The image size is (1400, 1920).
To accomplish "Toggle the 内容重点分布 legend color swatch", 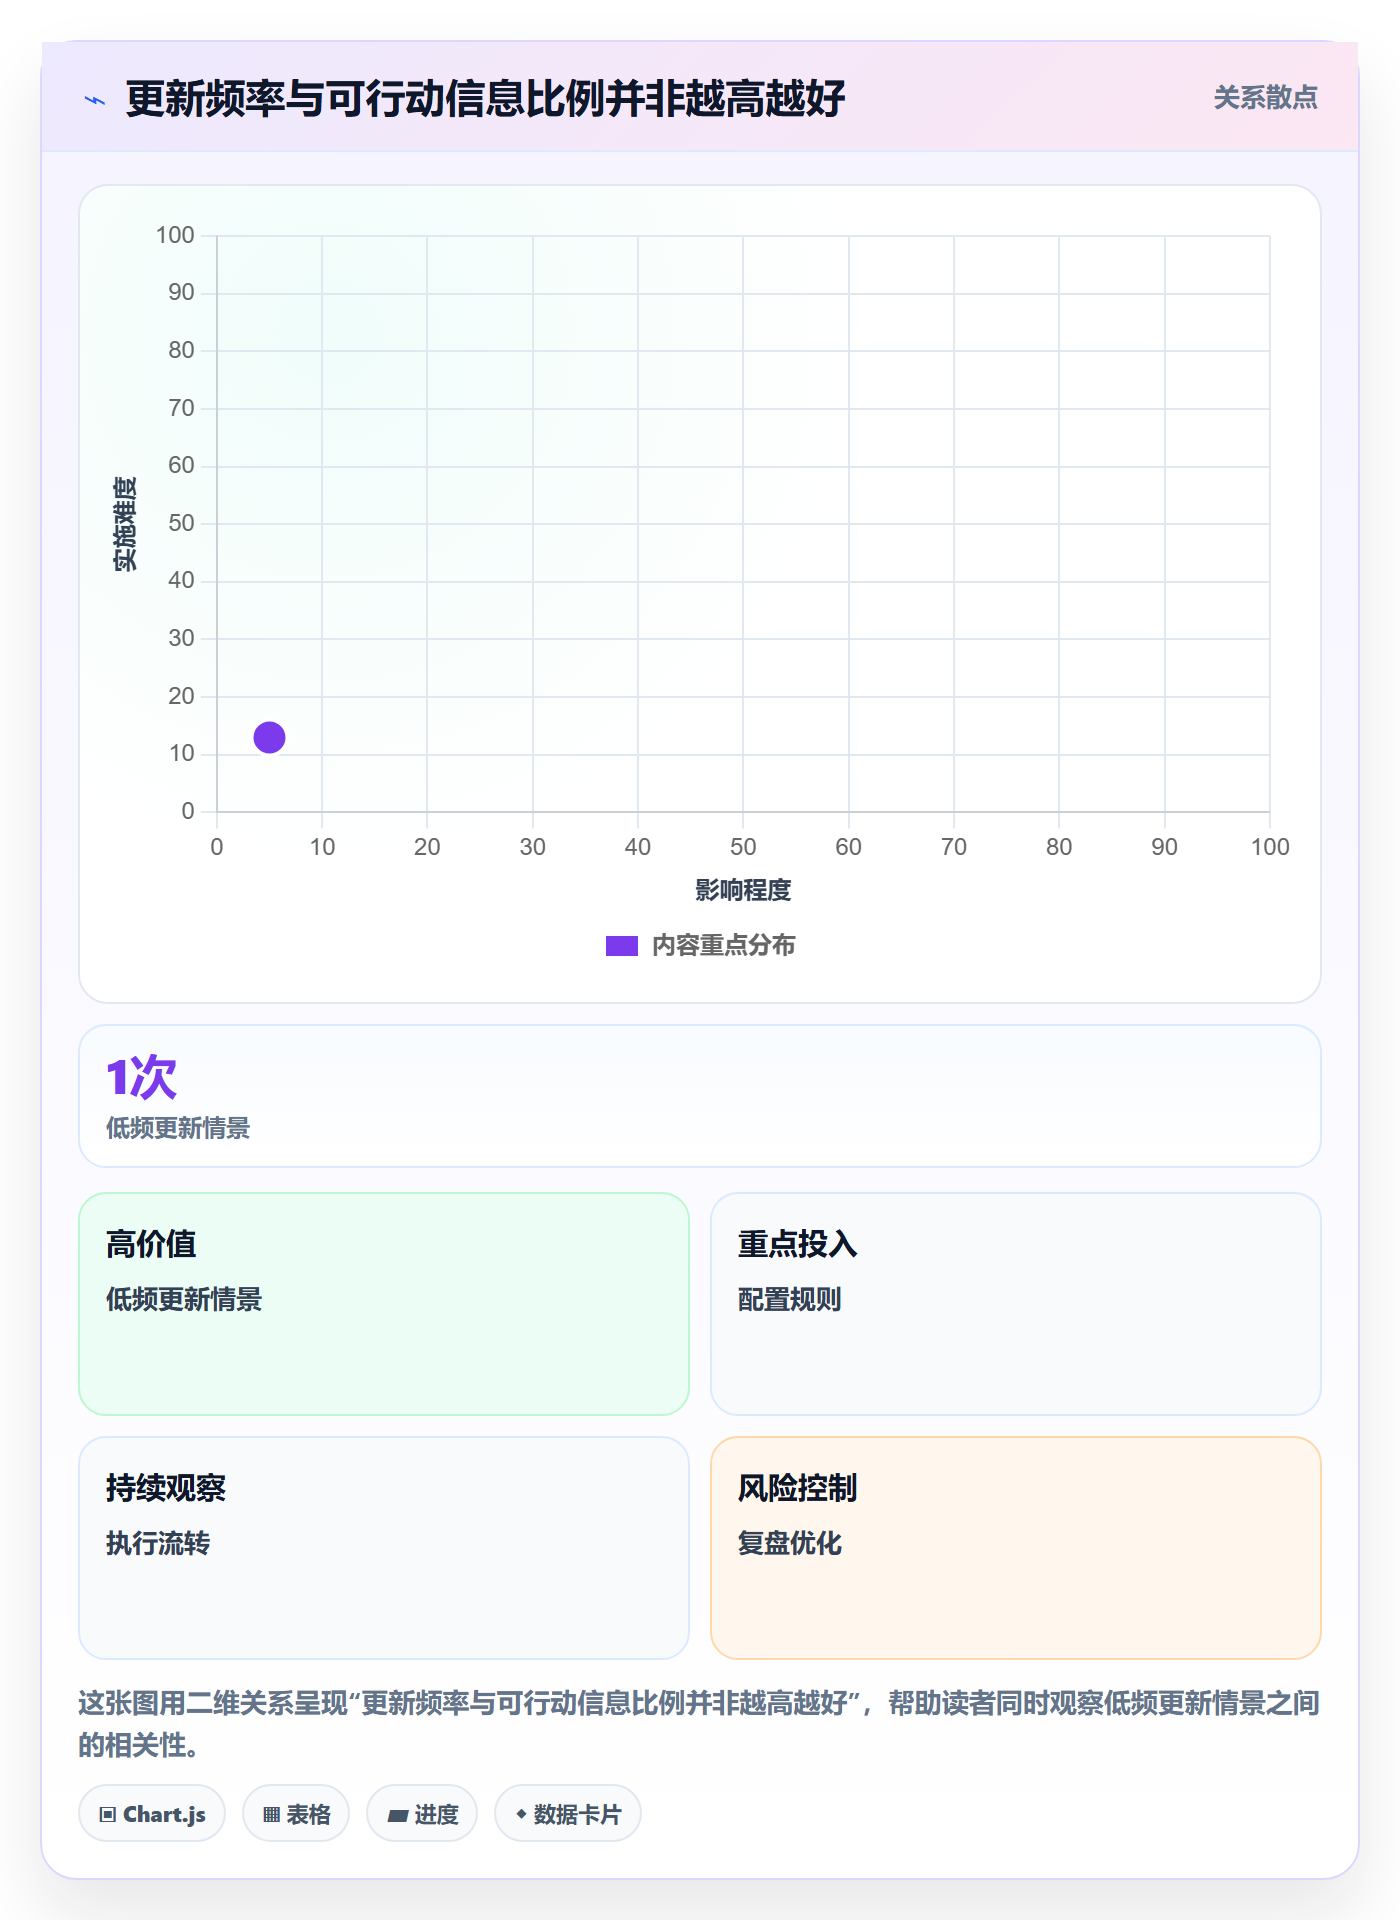I will coord(621,946).
